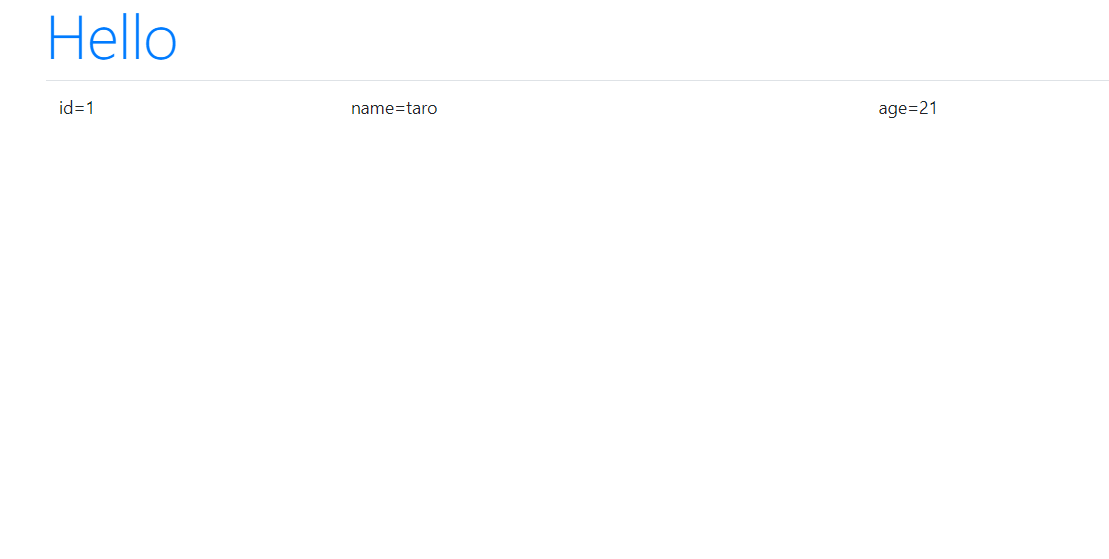The height and width of the screenshot is (559, 1109).
Task: Click the equals sign in age=21
Action: pyautogui.click(x=912, y=109)
